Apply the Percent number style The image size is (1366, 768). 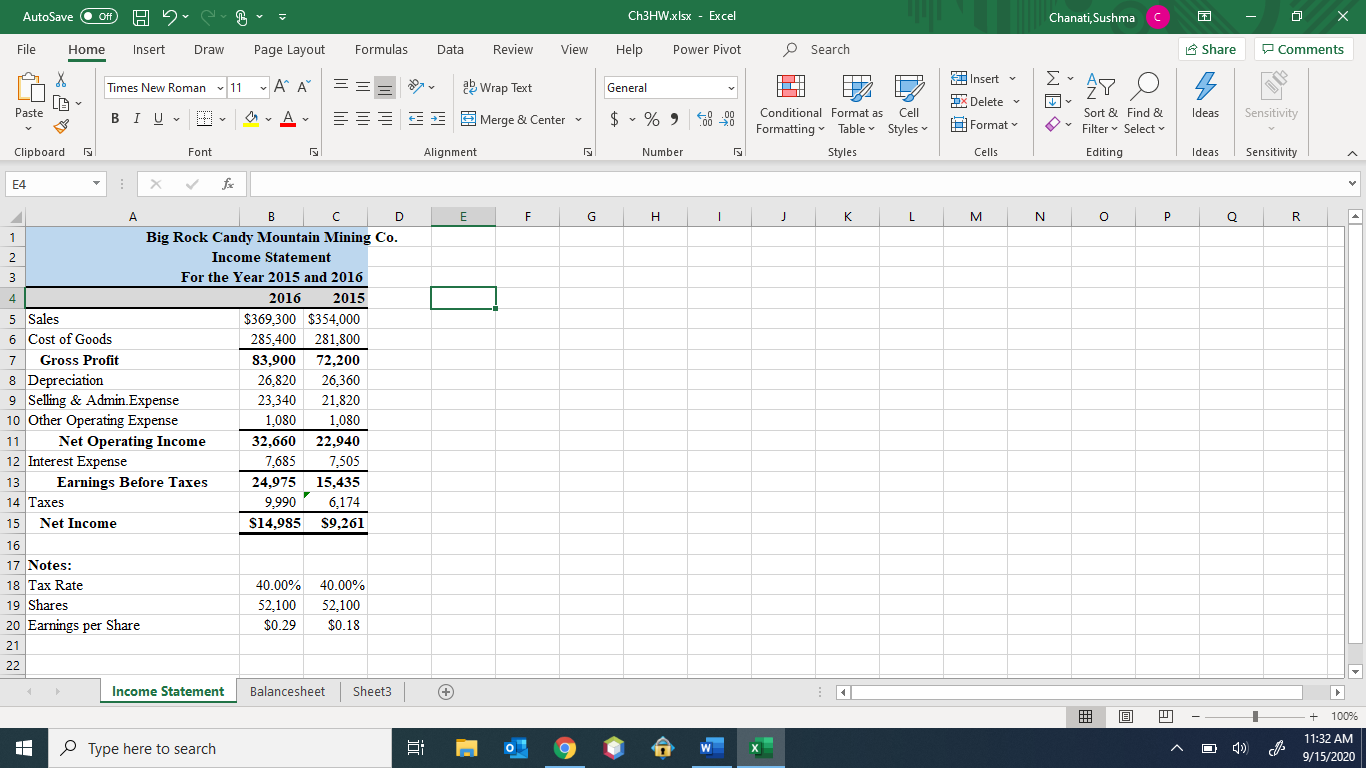[x=650, y=119]
